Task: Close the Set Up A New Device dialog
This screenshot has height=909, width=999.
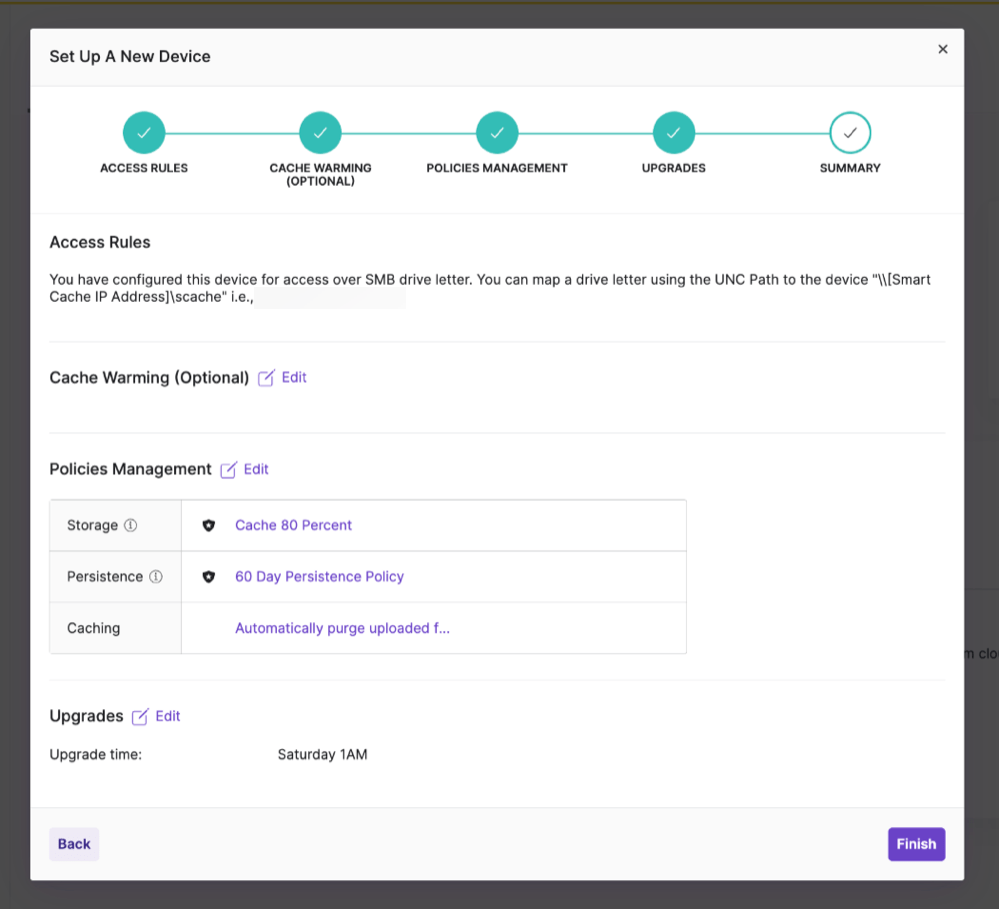Action: [942, 48]
